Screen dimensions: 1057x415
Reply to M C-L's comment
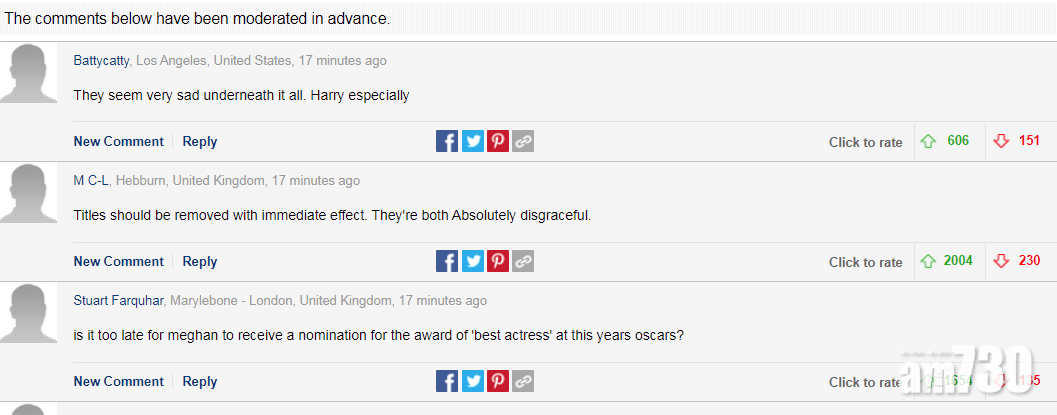pos(200,261)
